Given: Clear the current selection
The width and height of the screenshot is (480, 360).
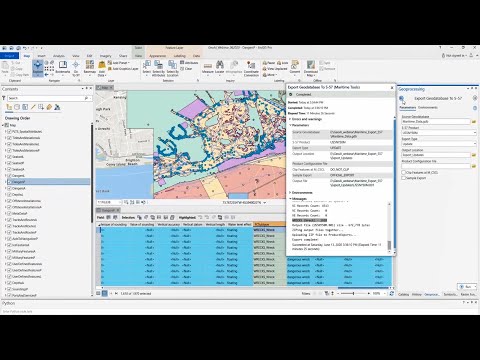Looking at the screenshot, I should 186,69.
